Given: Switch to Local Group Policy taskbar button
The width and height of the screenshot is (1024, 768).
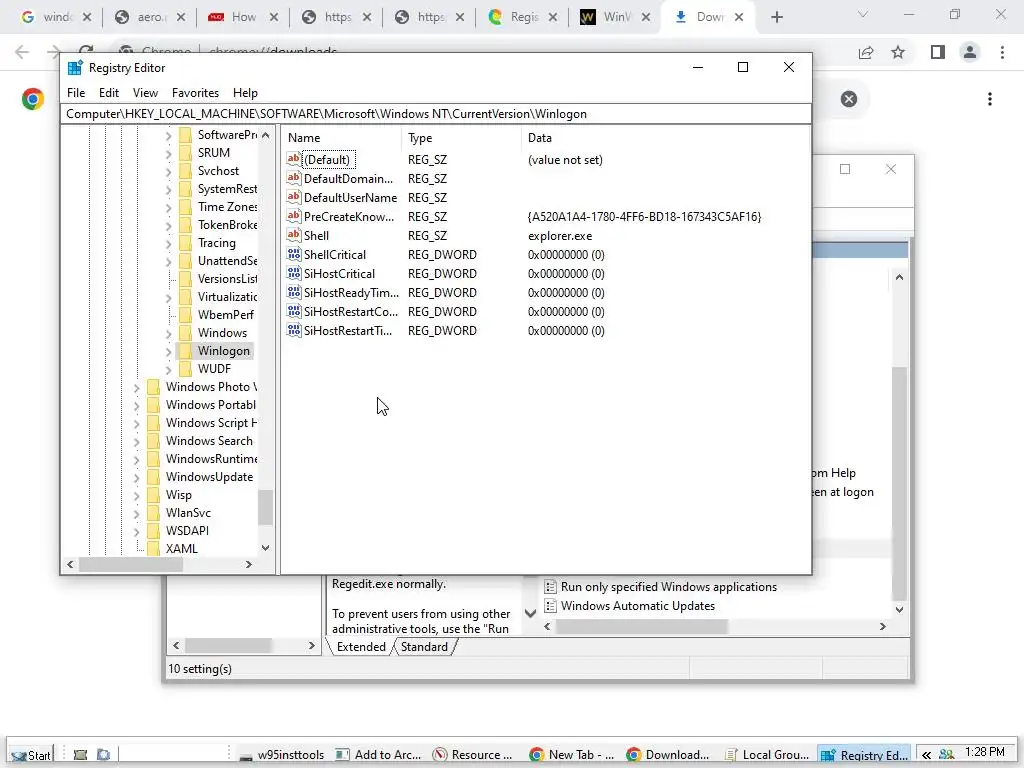Looking at the screenshot, I should pyautogui.click(x=768, y=755).
